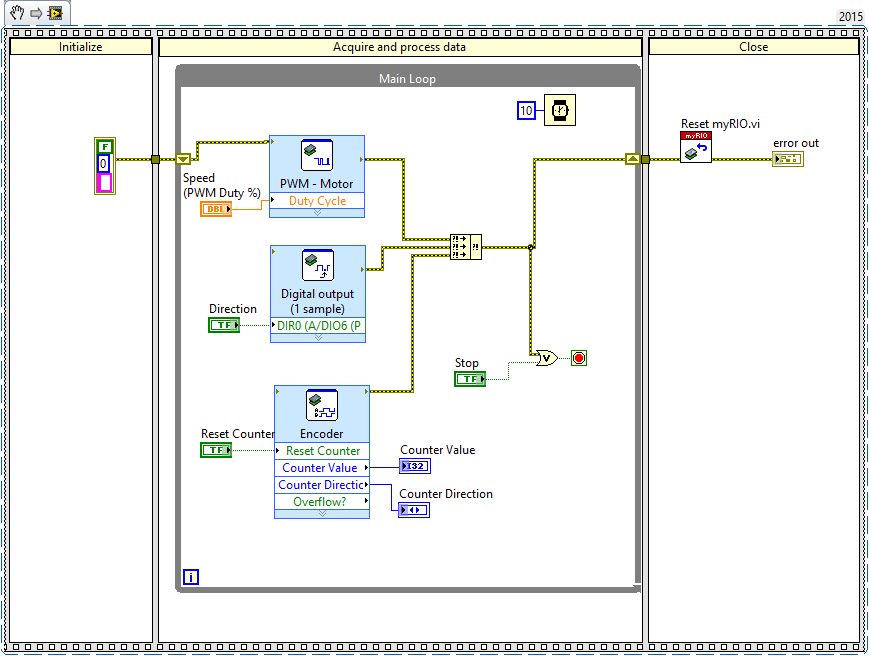Select the numeric constant 10
The image size is (869, 656).
[526, 110]
